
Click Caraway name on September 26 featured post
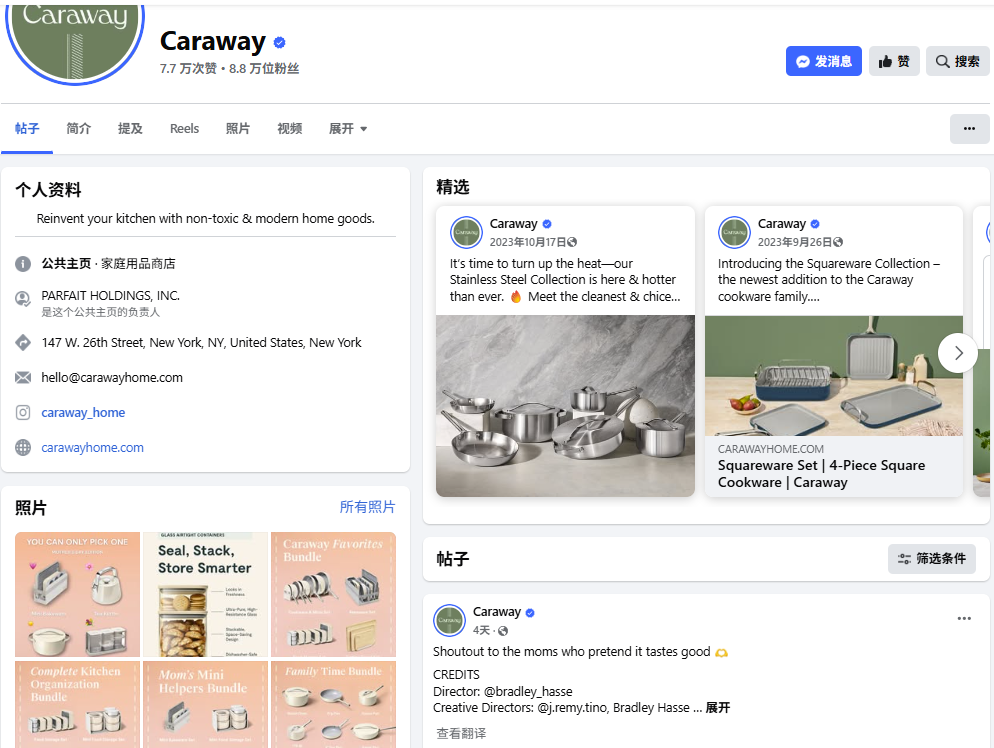click(782, 224)
